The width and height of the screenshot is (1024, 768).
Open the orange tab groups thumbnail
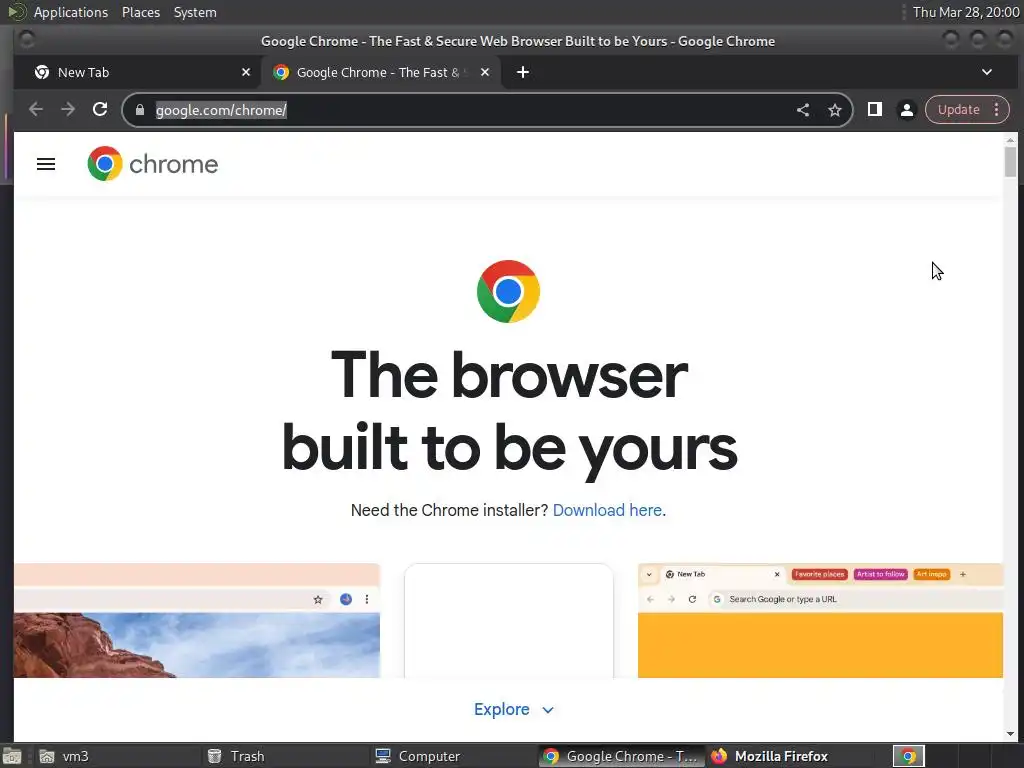tap(820, 620)
